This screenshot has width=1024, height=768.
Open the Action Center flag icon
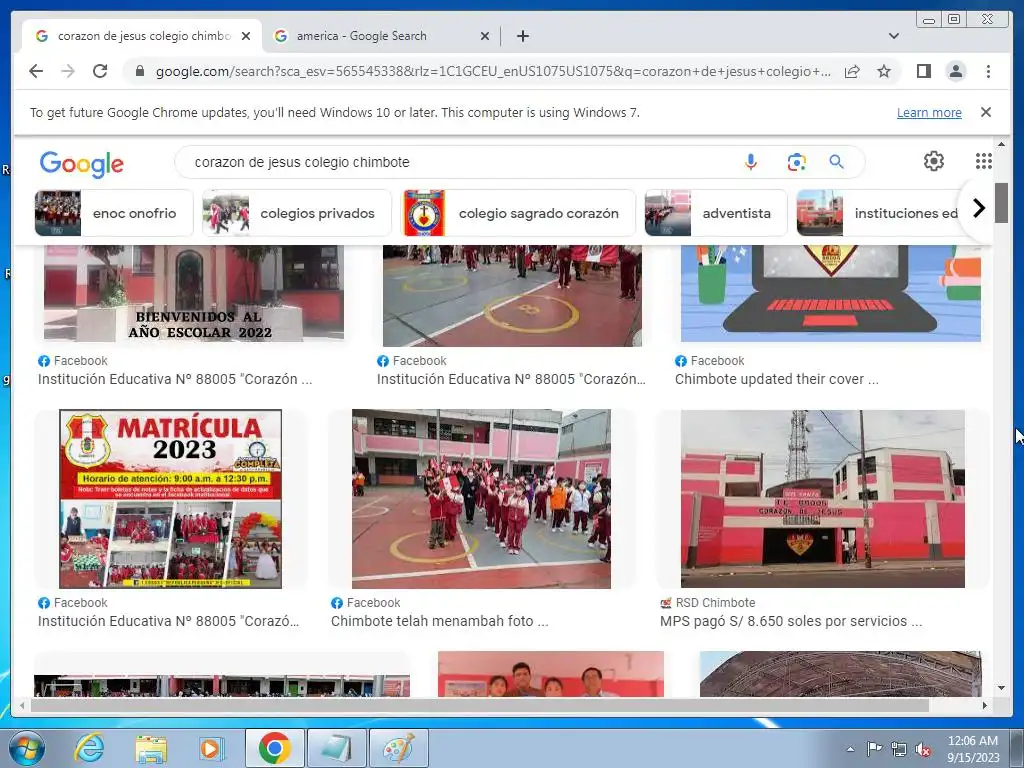[x=874, y=749]
